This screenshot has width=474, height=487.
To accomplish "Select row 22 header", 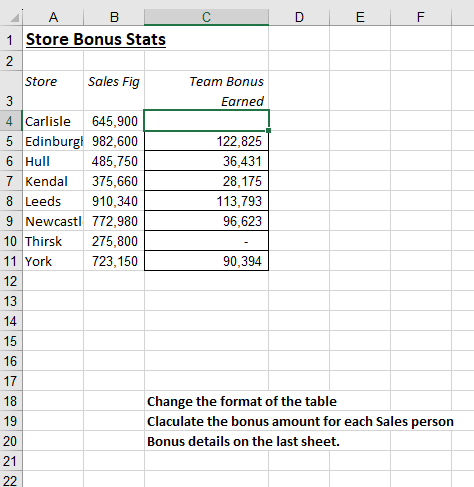I will coord(11,479).
